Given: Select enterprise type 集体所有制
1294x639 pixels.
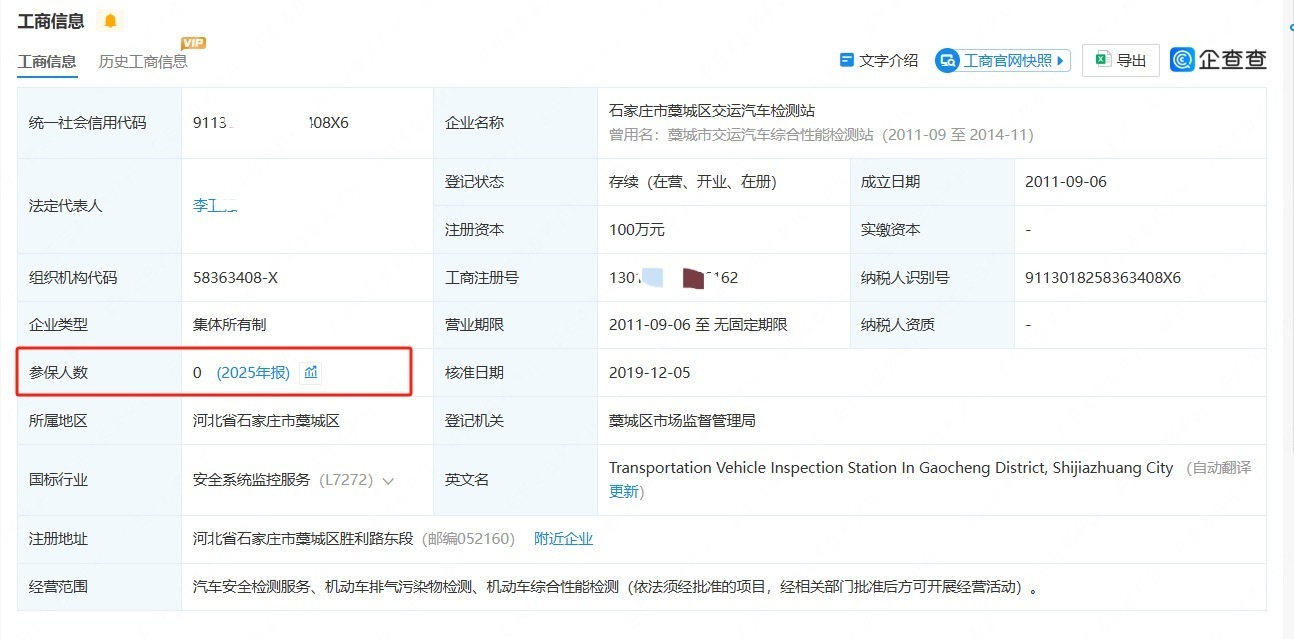Looking at the screenshot, I should click(x=230, y=324).
